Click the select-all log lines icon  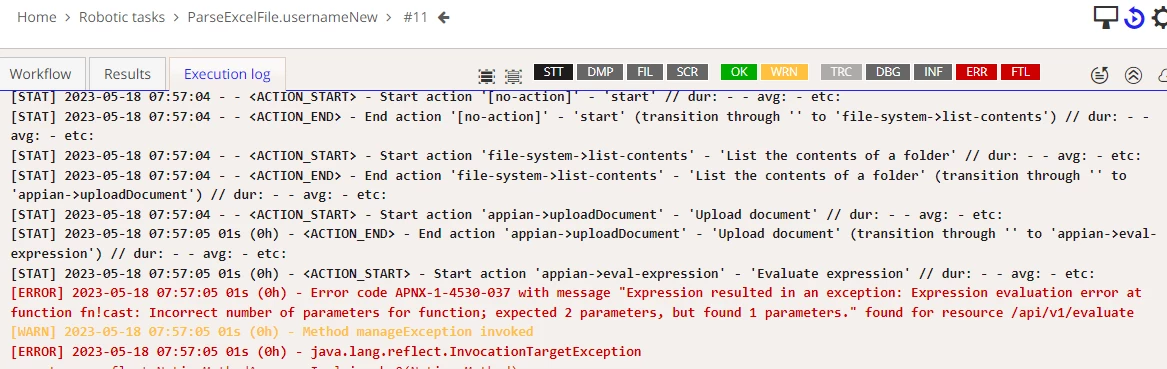click(x=486, y=74)
